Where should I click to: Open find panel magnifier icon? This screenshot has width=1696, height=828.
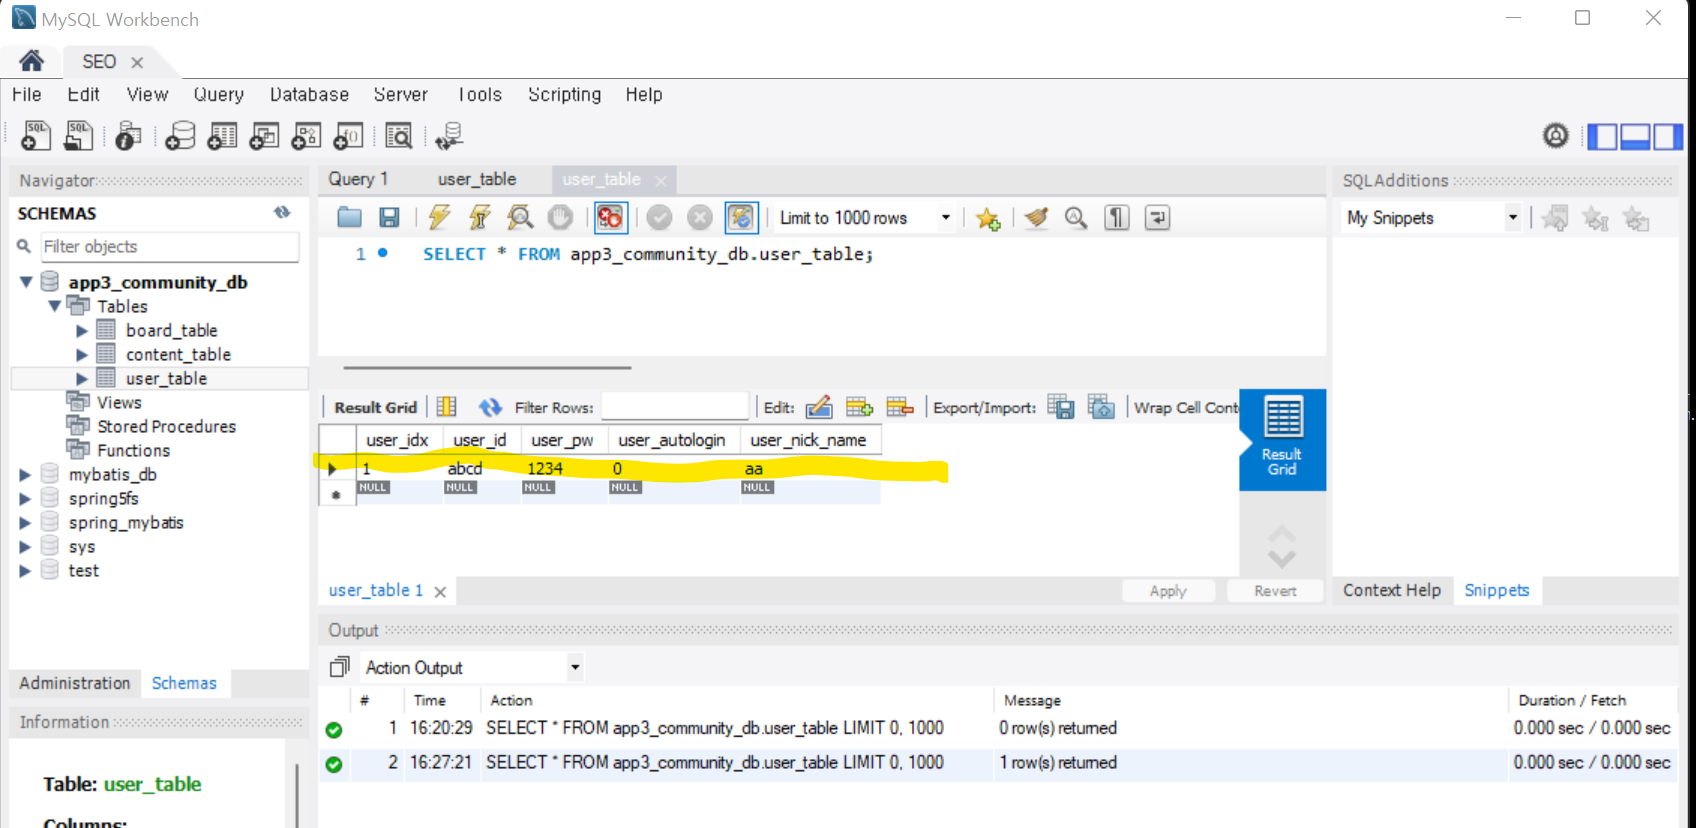point(1076,217)
